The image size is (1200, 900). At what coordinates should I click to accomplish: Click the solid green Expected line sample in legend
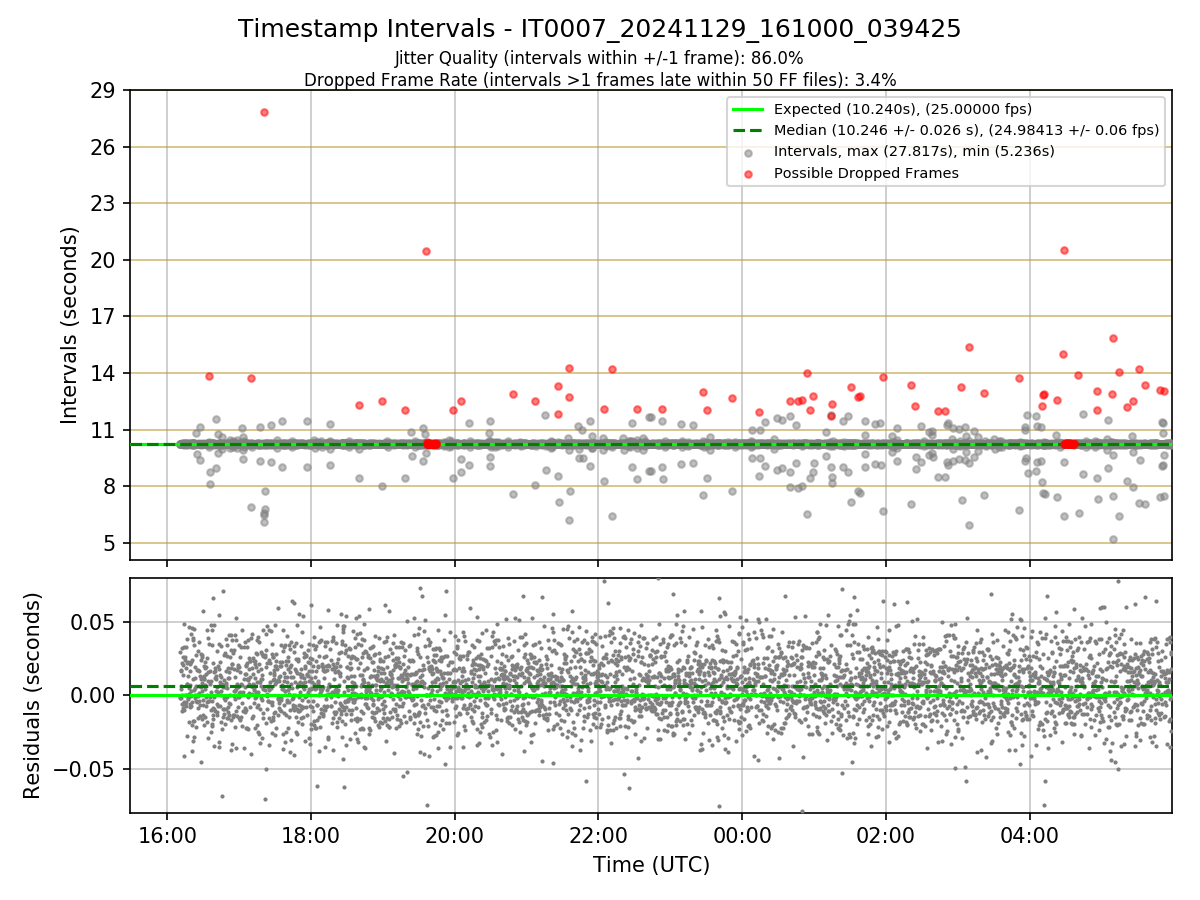tap(748, 109)
